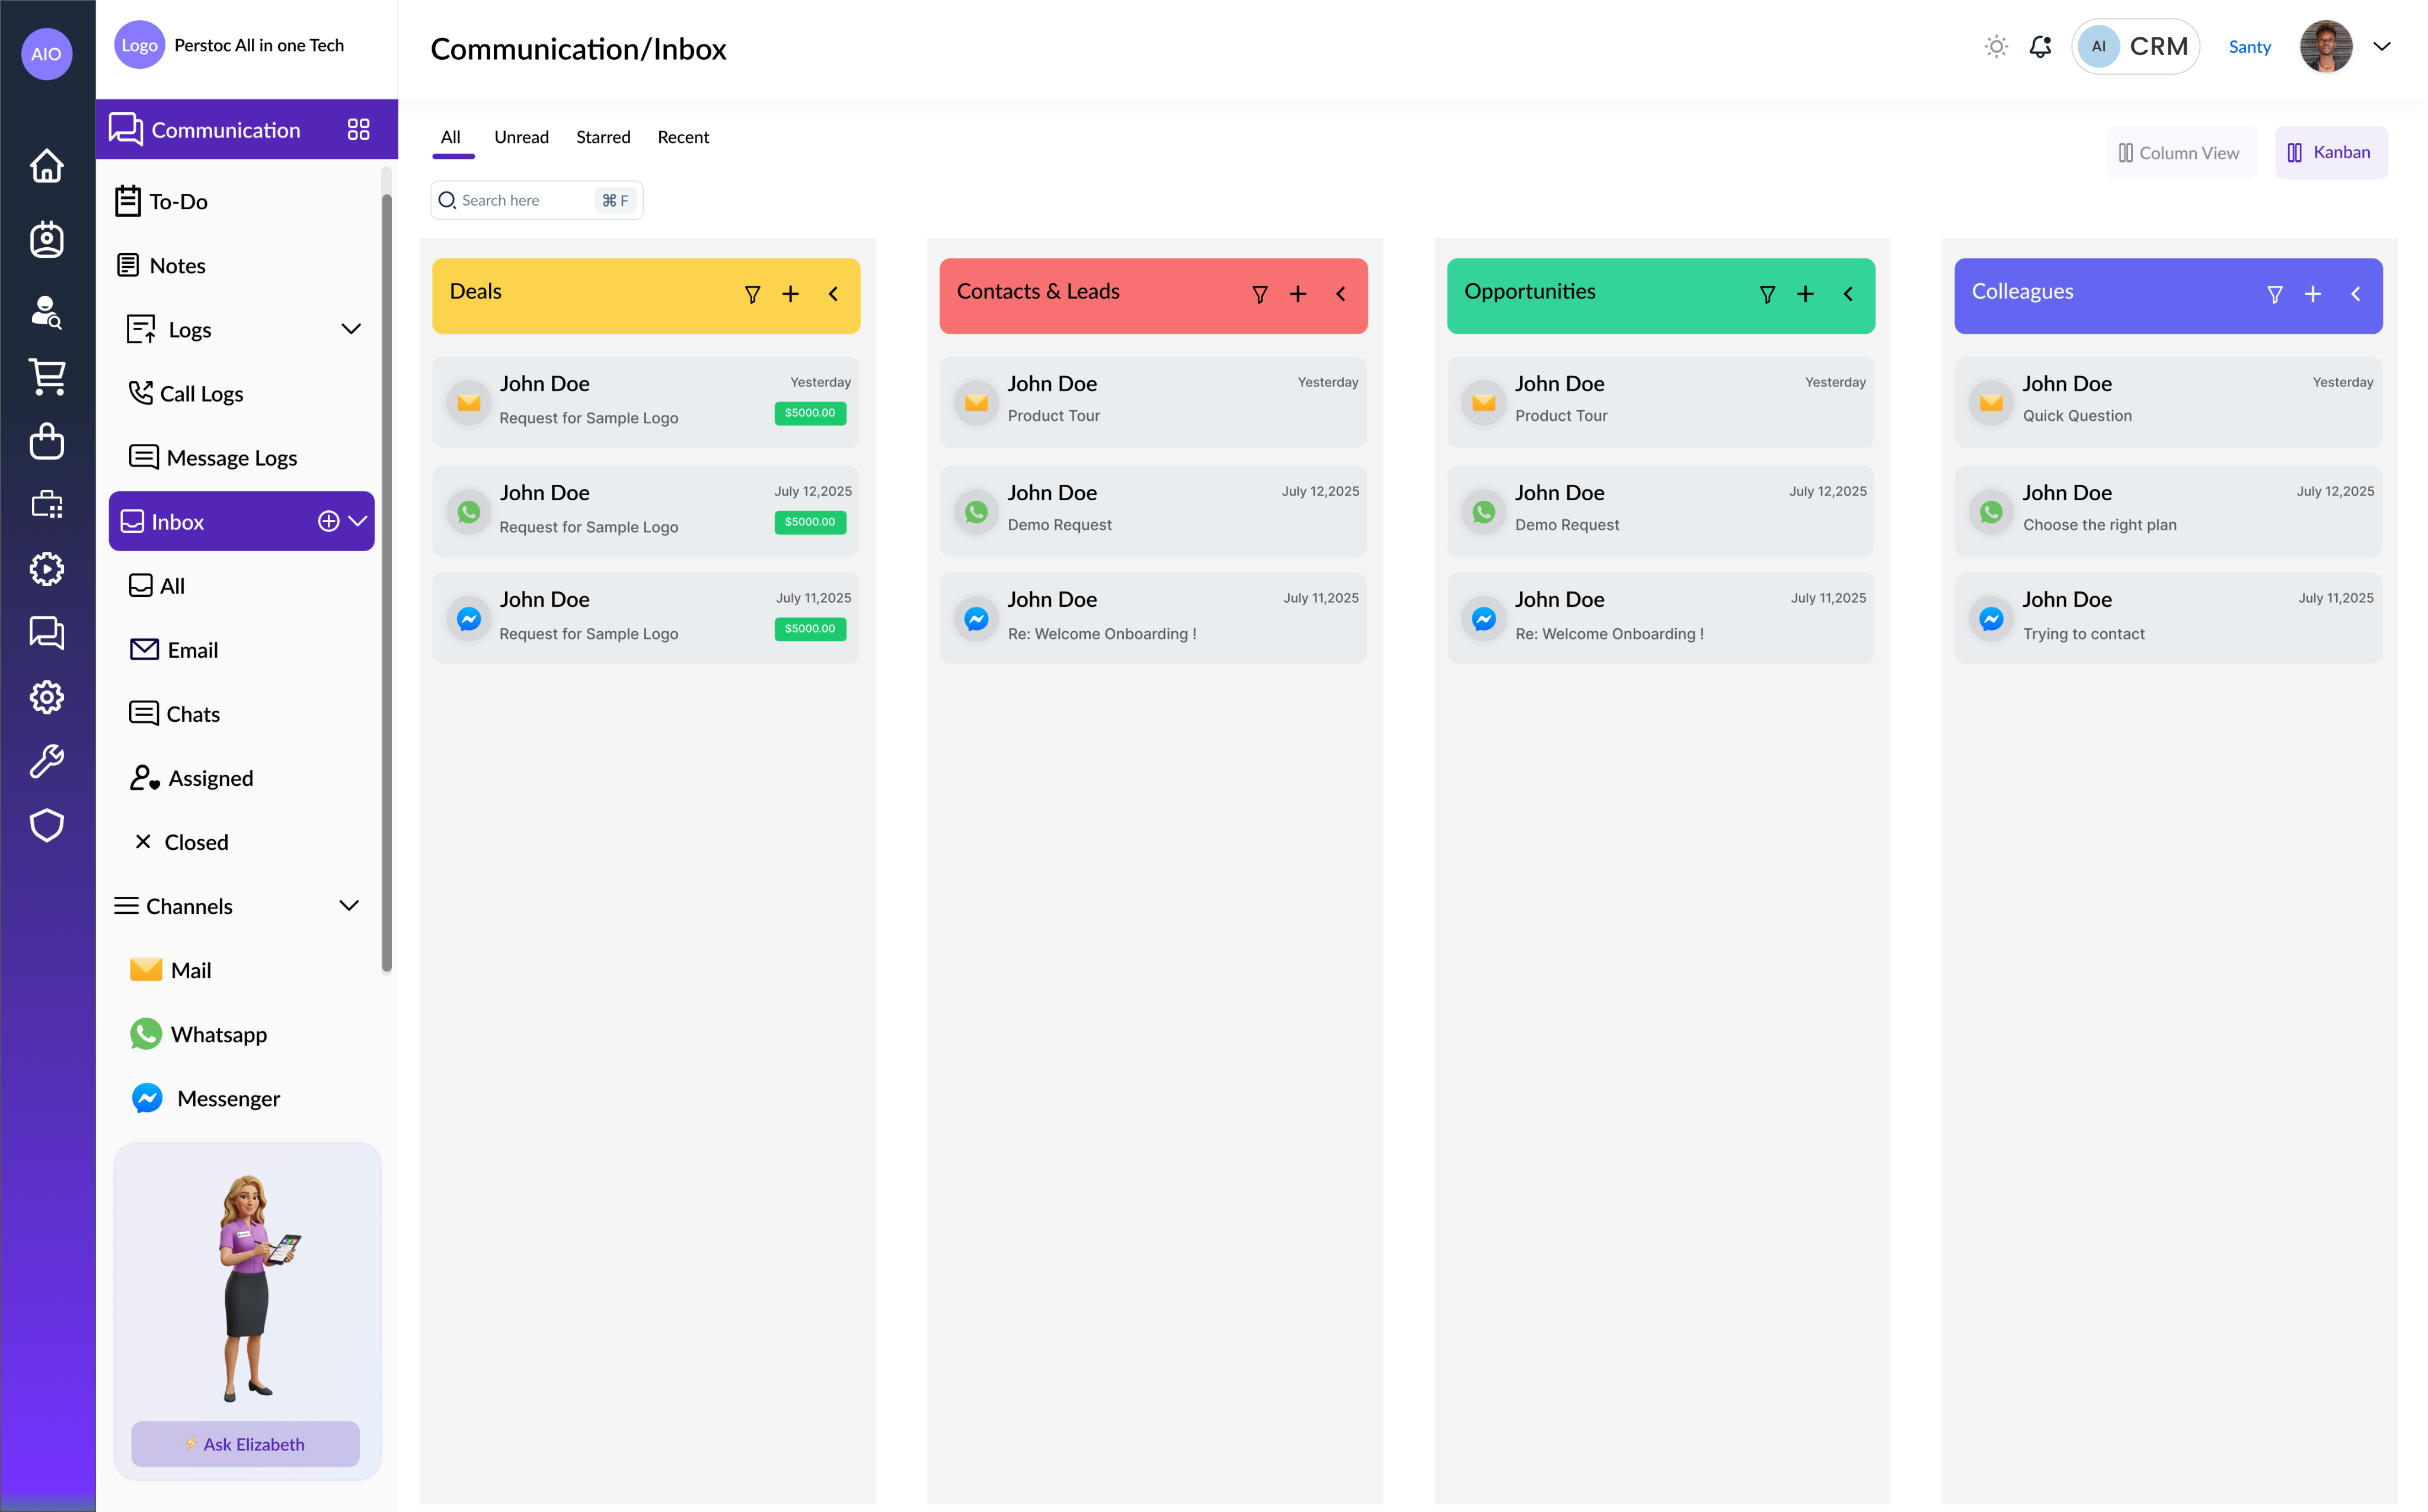Open the shopping cart icon in sidebar
2428x1512 pixels.
[x=46, y=377]
